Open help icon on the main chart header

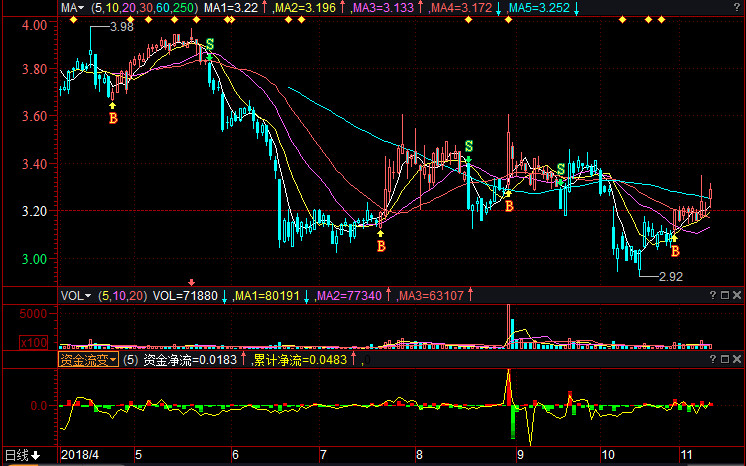[737, 7]
